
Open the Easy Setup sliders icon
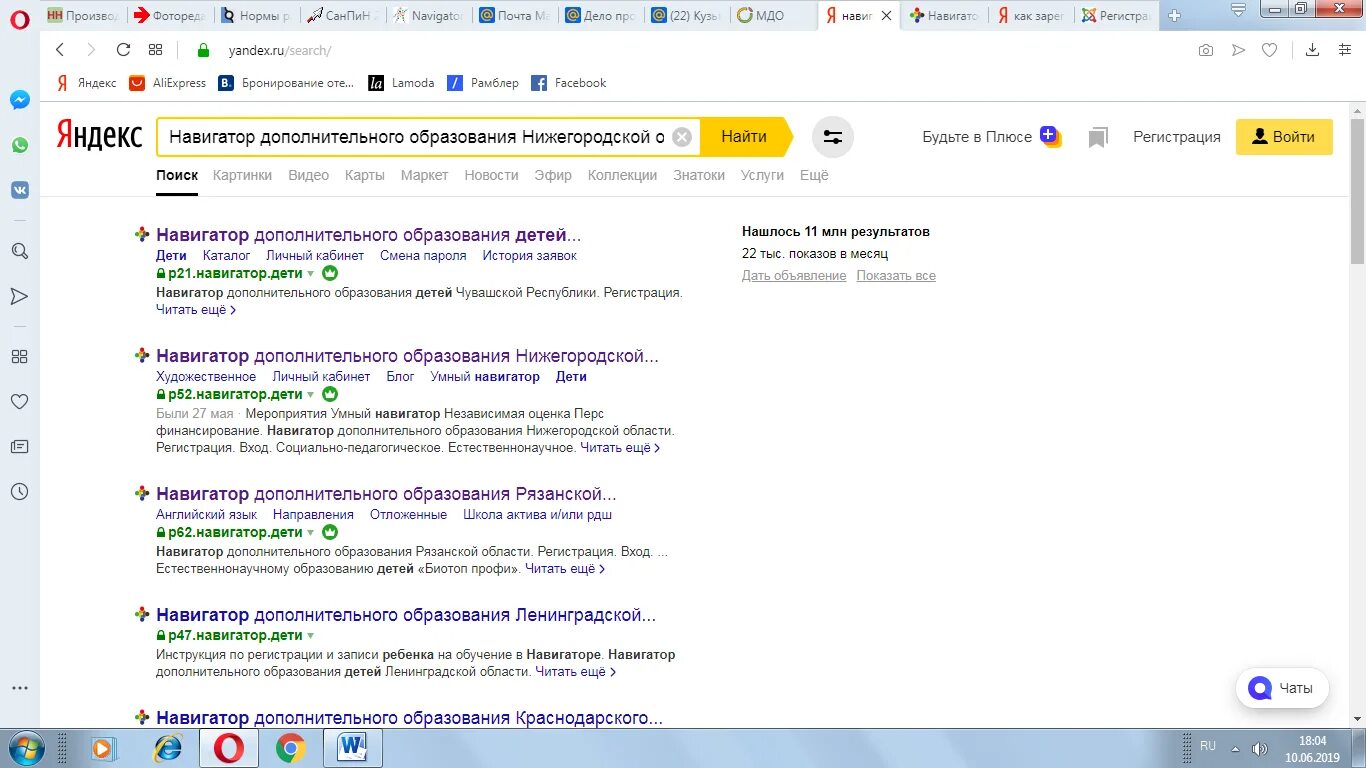click(1345, 50)
